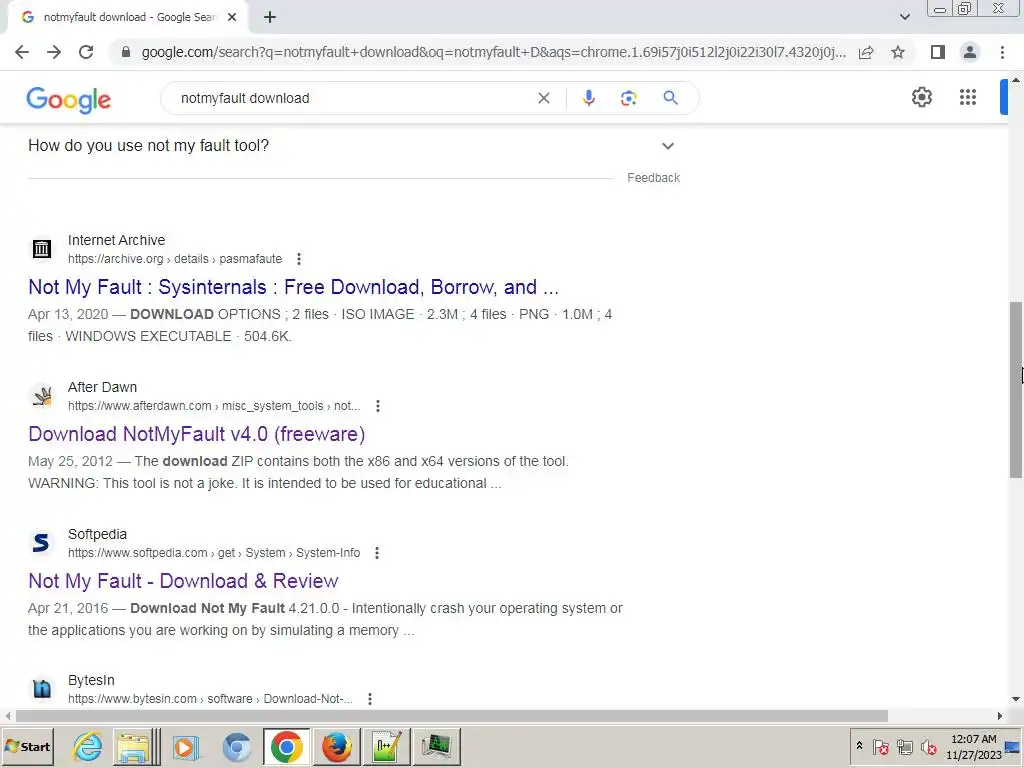Click the Feedback link

(653, 178)
